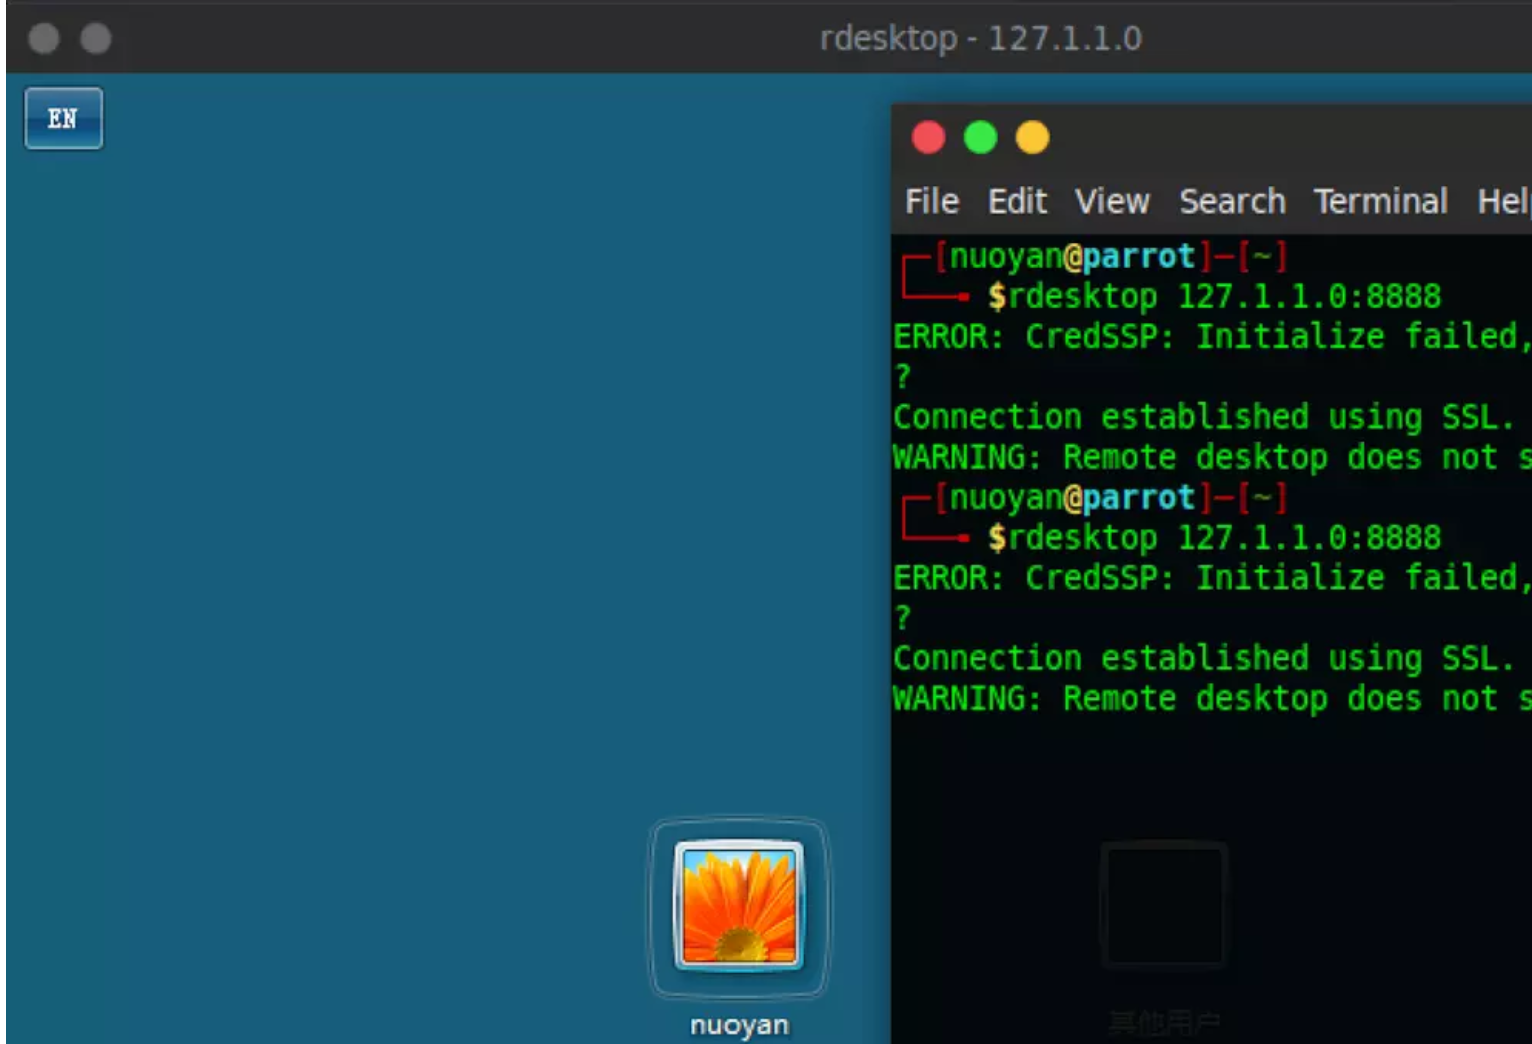This screenshot has width=1532, height=1044.
Task: Click the last WARNING Remote desktop line
Action: pos(1212,698)
